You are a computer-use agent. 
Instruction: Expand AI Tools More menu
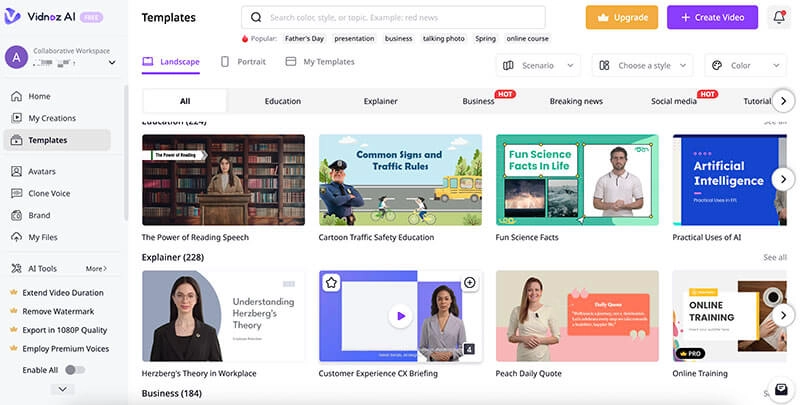coord(96,269)
